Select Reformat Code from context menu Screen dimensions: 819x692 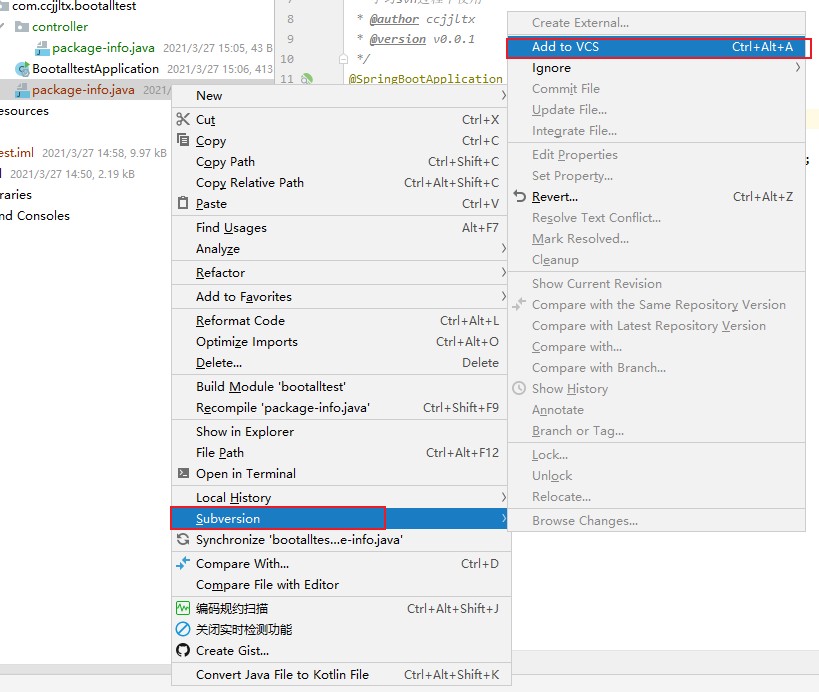(240, 321)
